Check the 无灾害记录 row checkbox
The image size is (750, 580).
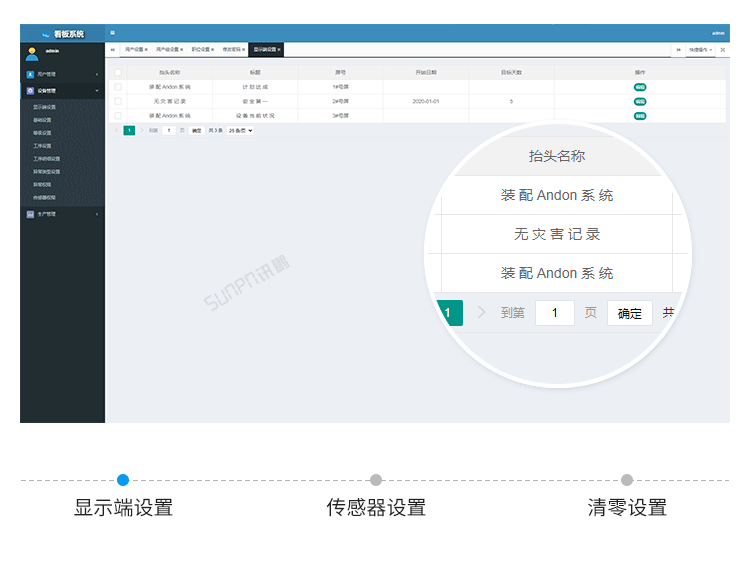pyautogui.click(x=118, y=101)
